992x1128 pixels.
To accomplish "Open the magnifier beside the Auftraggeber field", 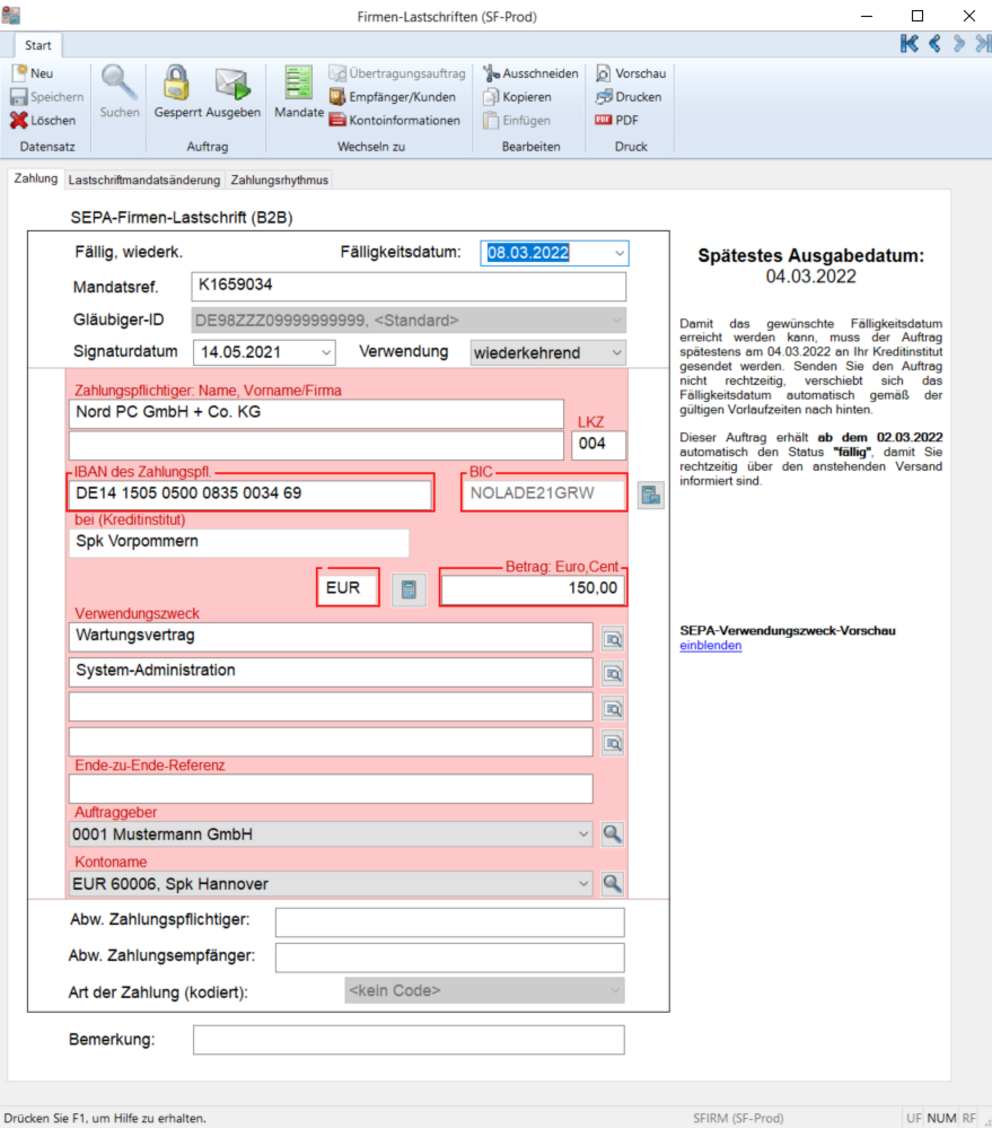I will click(612, 834).
